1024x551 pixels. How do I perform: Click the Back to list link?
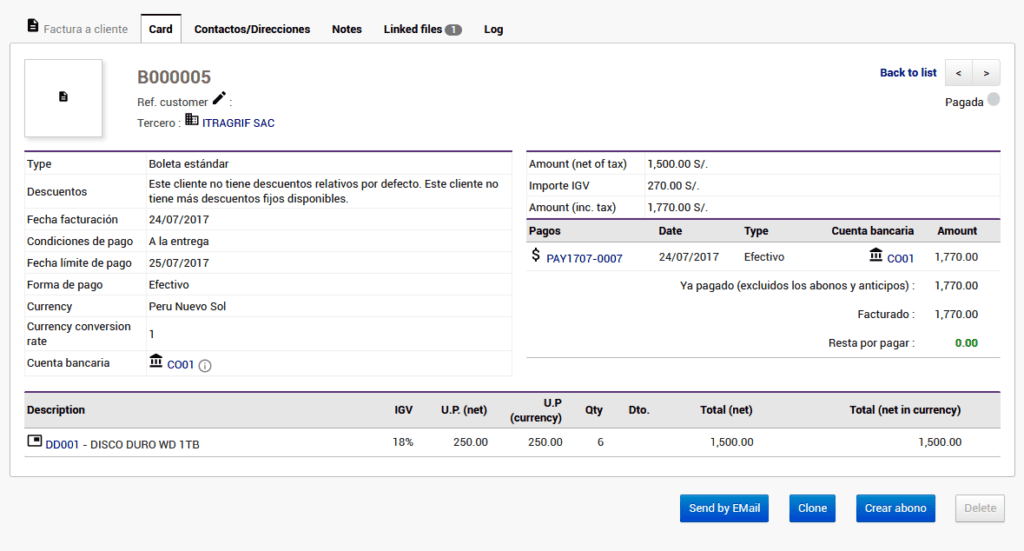[908, 73]
